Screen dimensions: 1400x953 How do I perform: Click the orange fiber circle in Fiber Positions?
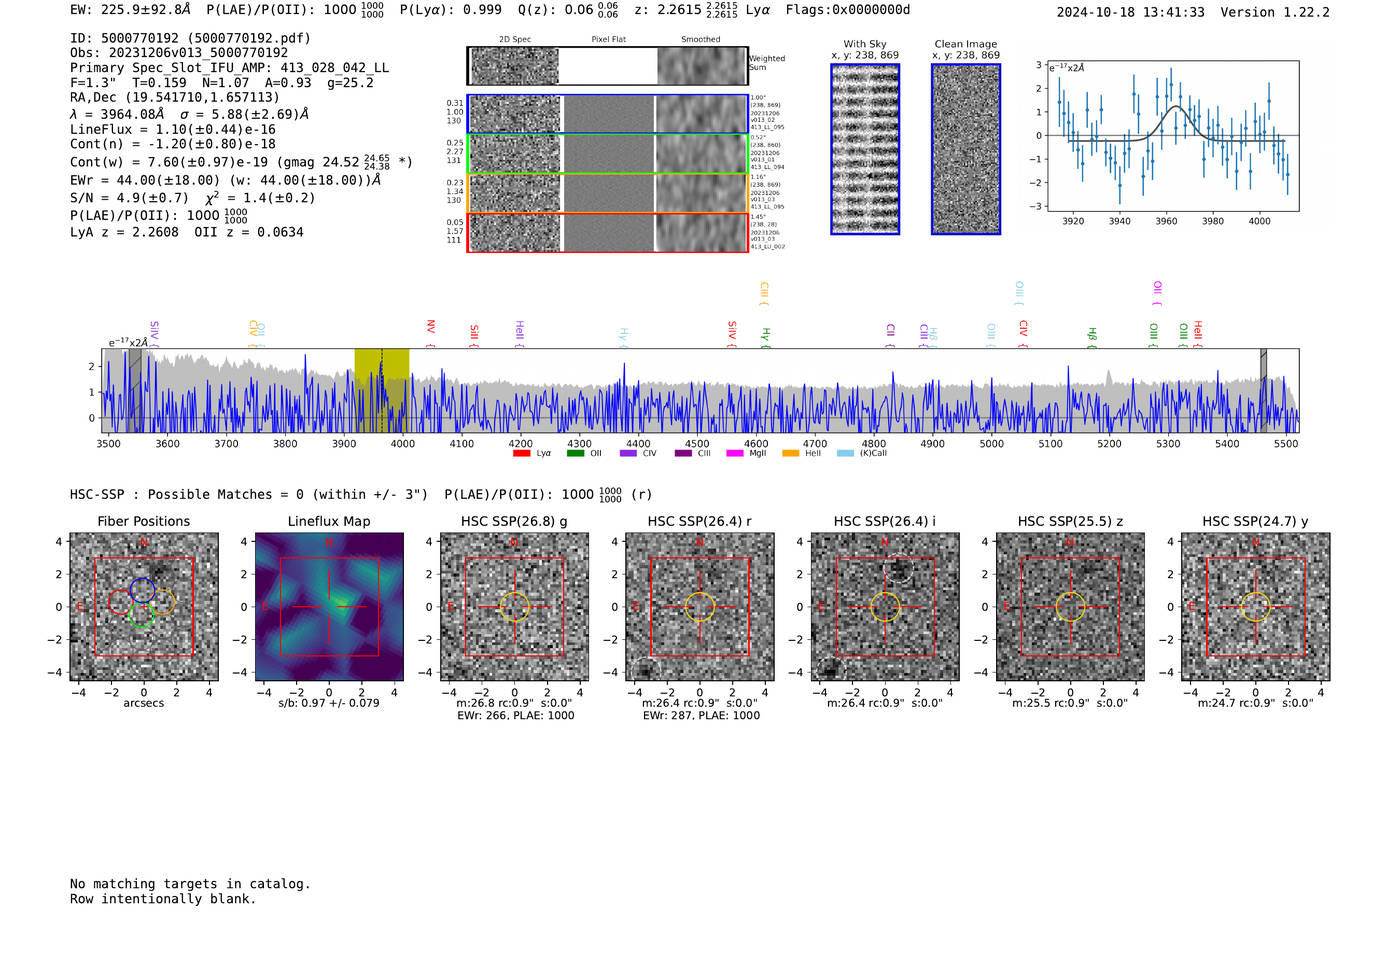162,602
